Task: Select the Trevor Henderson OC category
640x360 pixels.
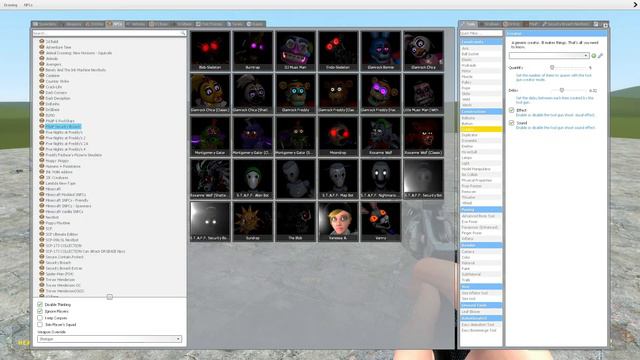Action: point(63,285)
